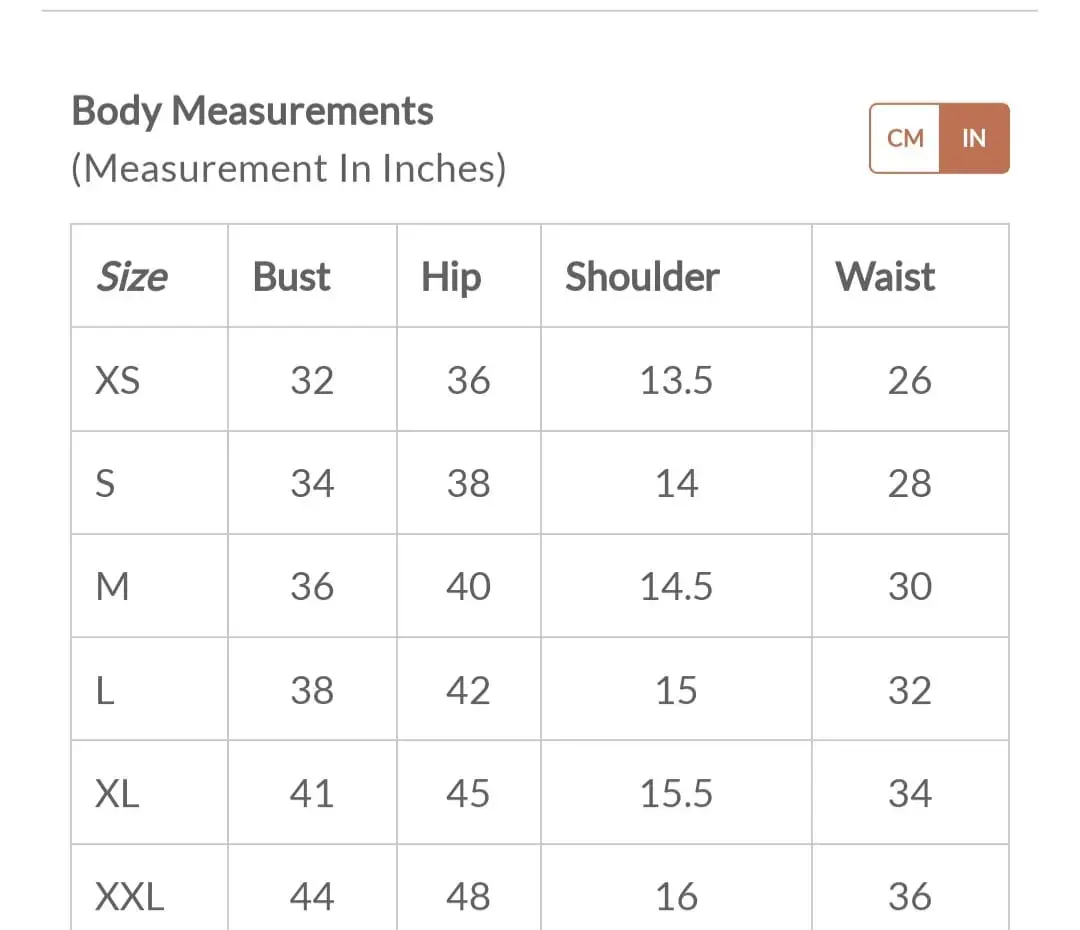
Task: Click the XL bust value 41
Action: [312, 794]
